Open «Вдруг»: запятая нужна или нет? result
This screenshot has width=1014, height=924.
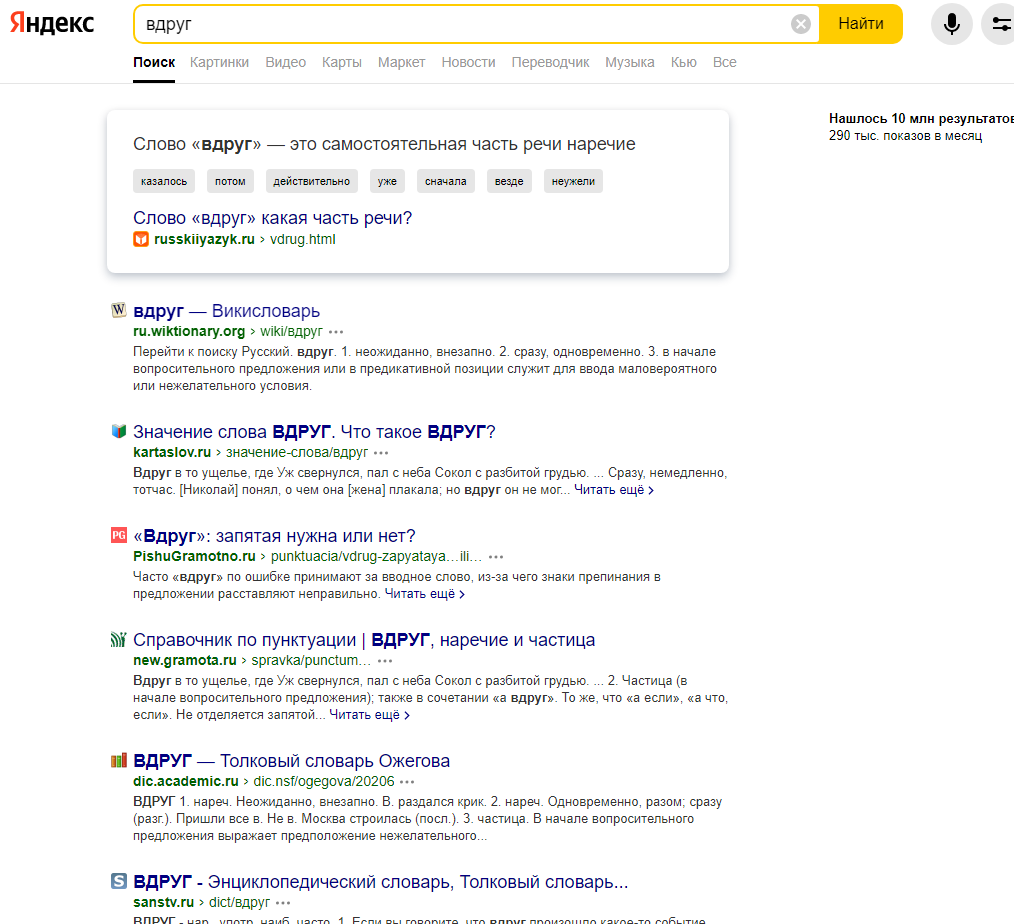coord(274,536)
